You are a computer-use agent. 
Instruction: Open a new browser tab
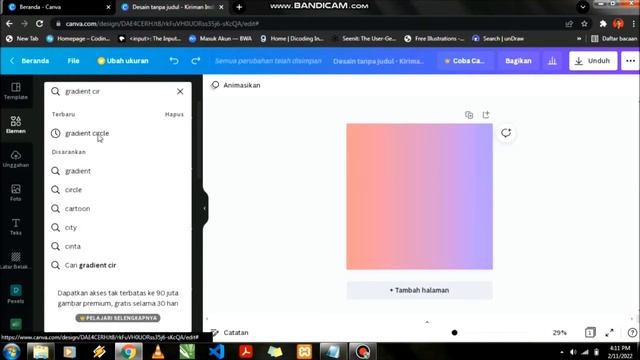239,7
